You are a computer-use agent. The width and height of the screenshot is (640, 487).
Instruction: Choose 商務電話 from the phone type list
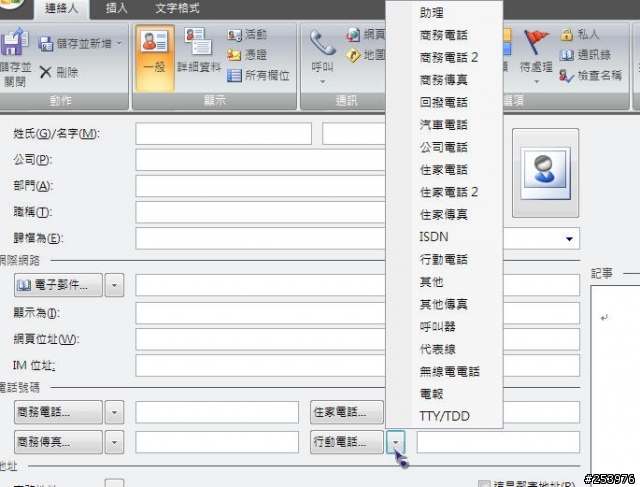pos(444,35)
